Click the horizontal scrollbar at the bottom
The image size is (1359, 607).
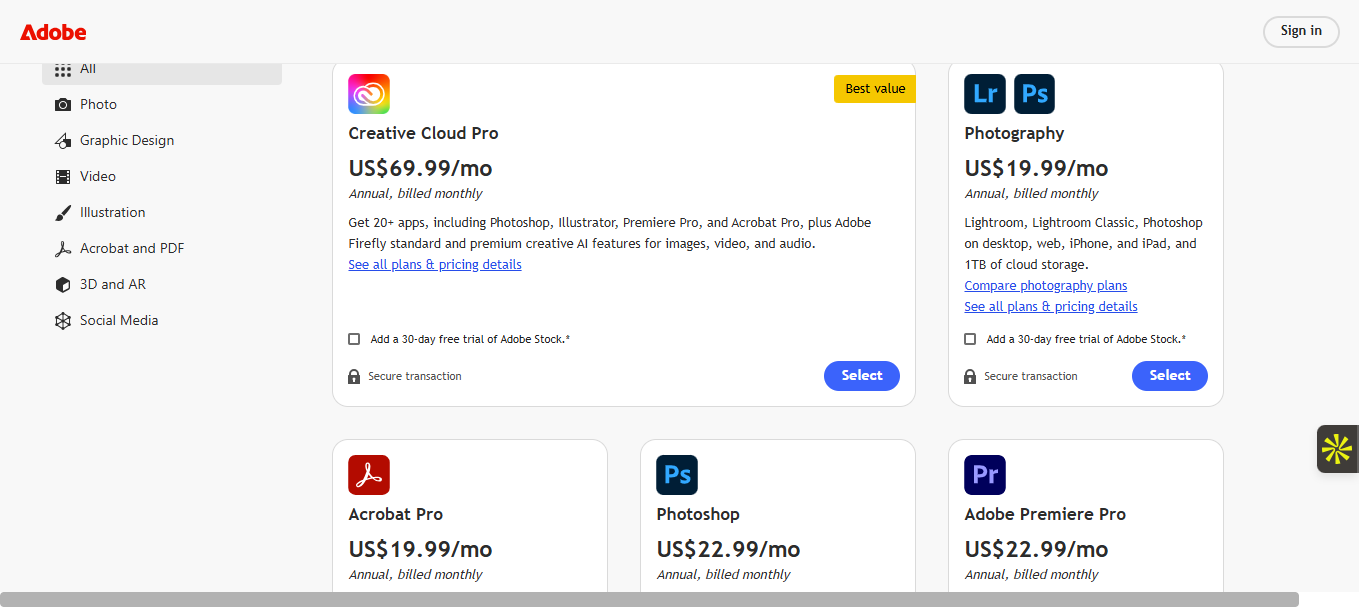click(x=650, y=599)
